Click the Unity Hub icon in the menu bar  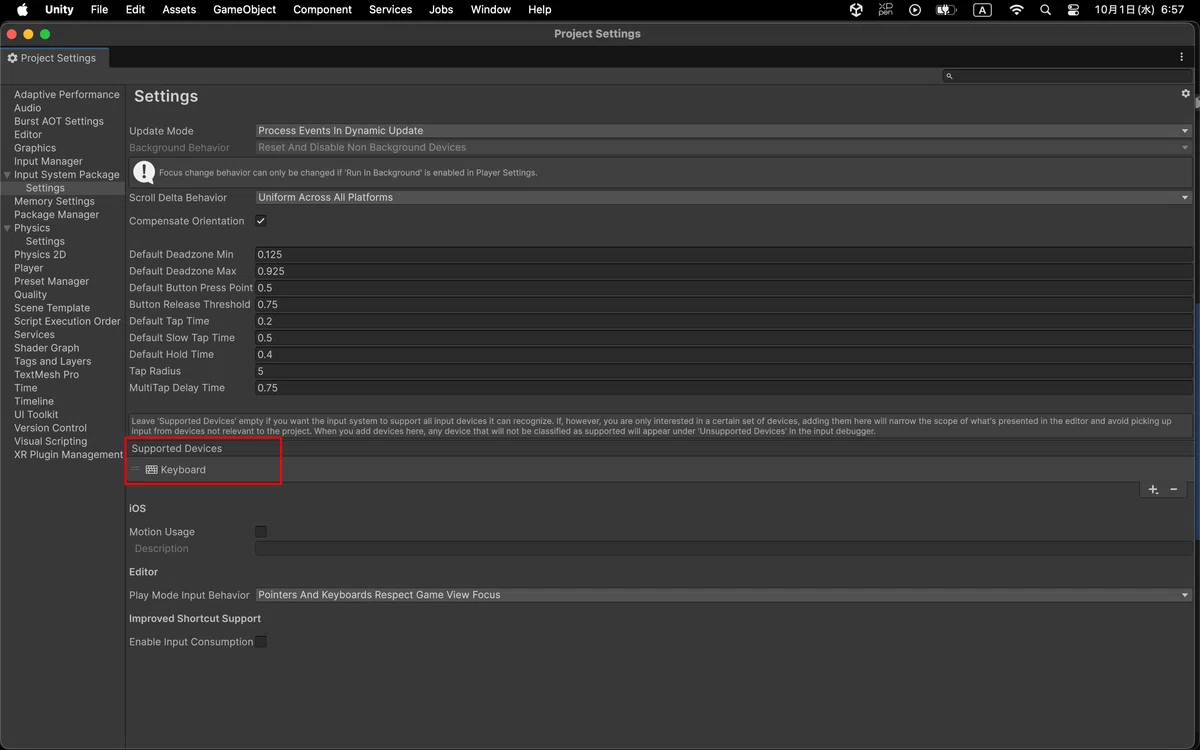[x=856, y=10]
